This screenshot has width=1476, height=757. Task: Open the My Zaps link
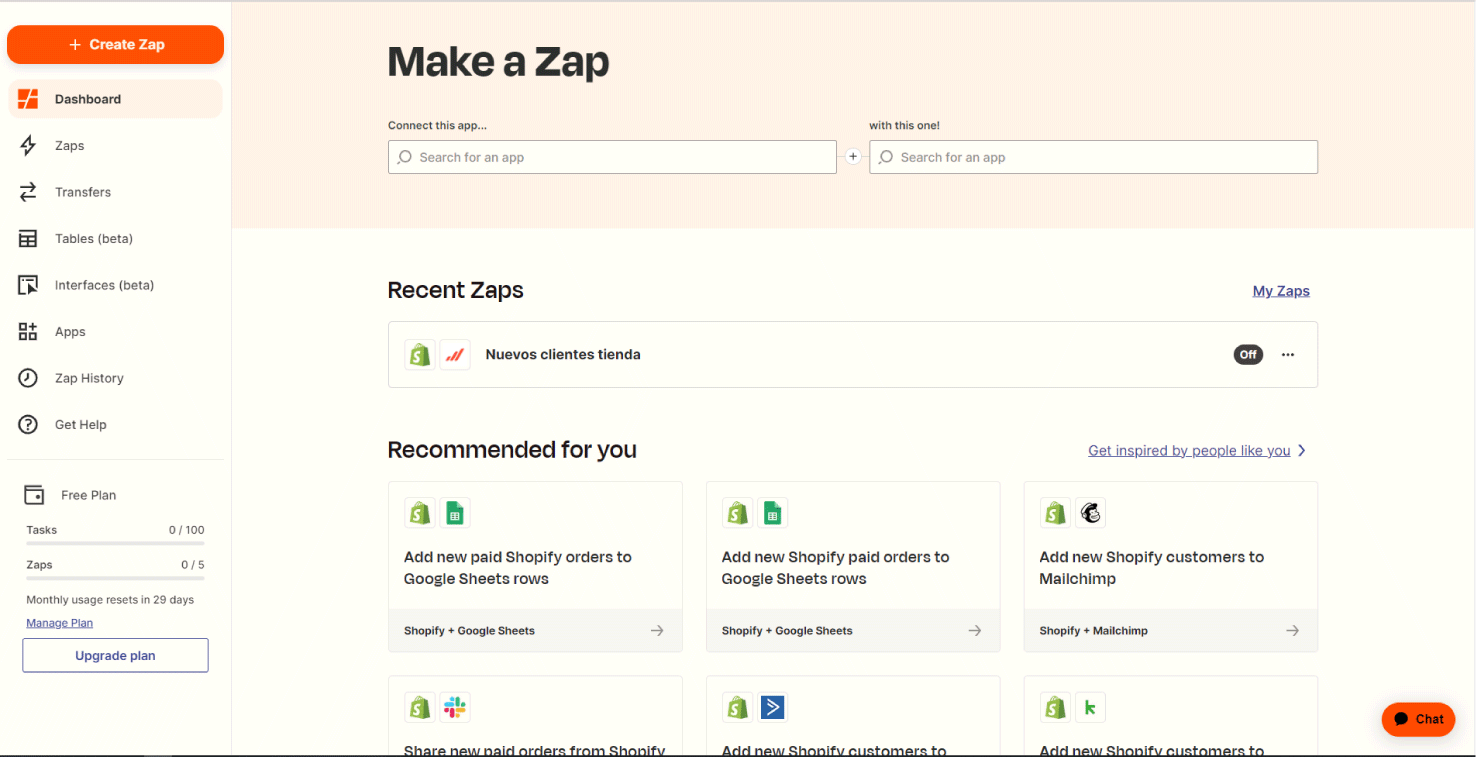pos(1281,291)
